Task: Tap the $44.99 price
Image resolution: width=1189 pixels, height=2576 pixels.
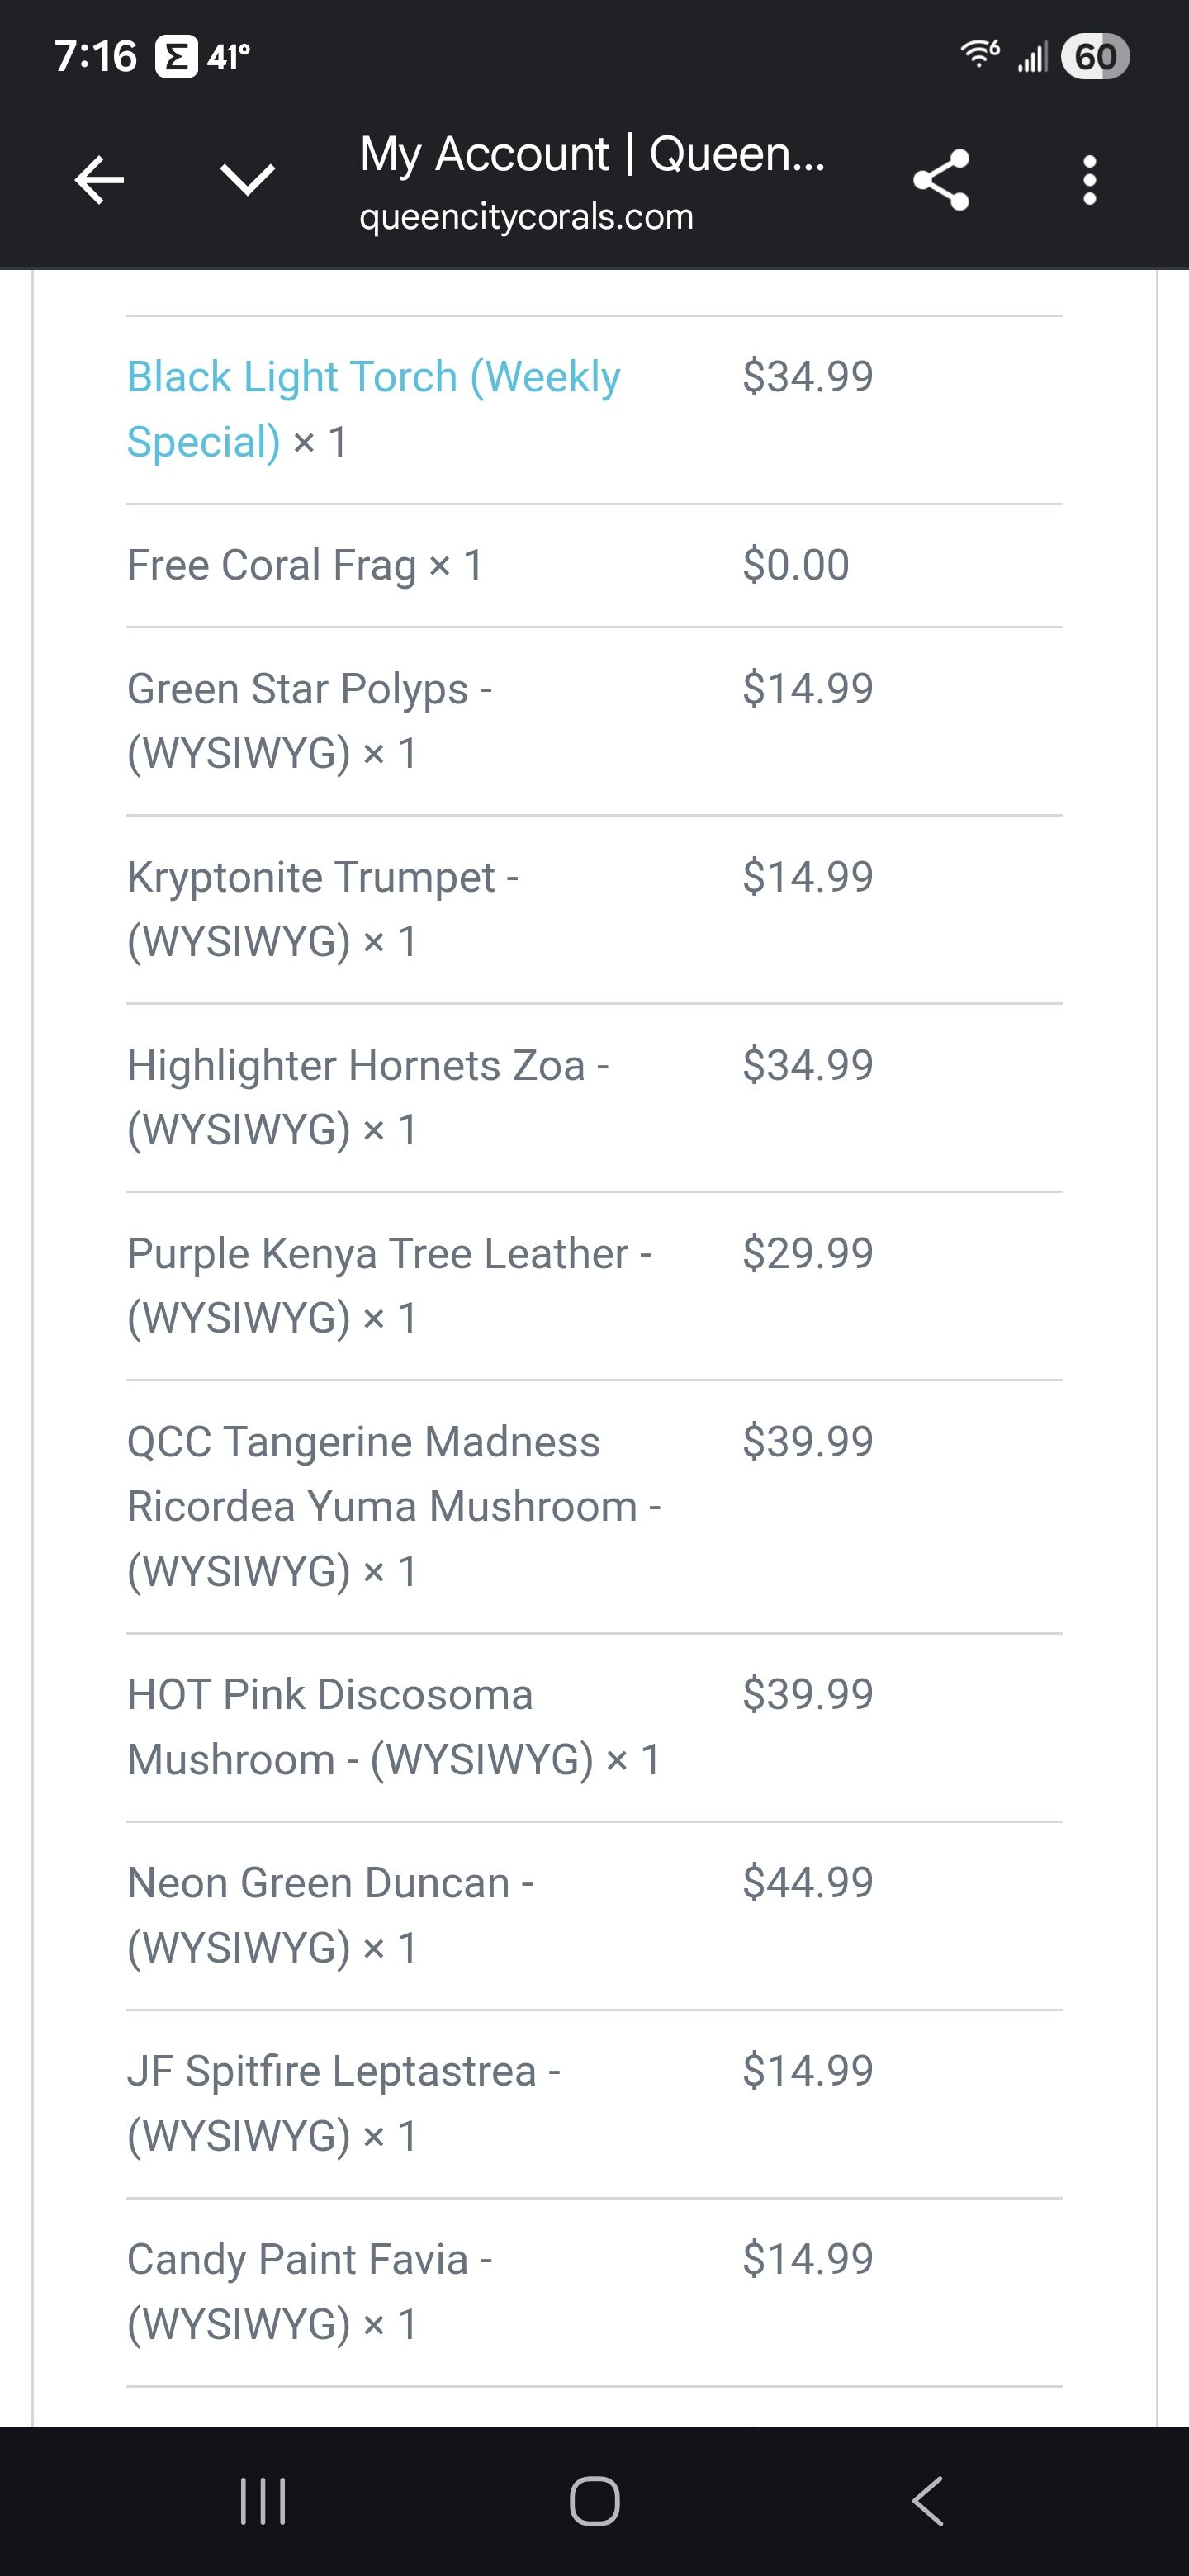Action: click(x=807, y=1883)
